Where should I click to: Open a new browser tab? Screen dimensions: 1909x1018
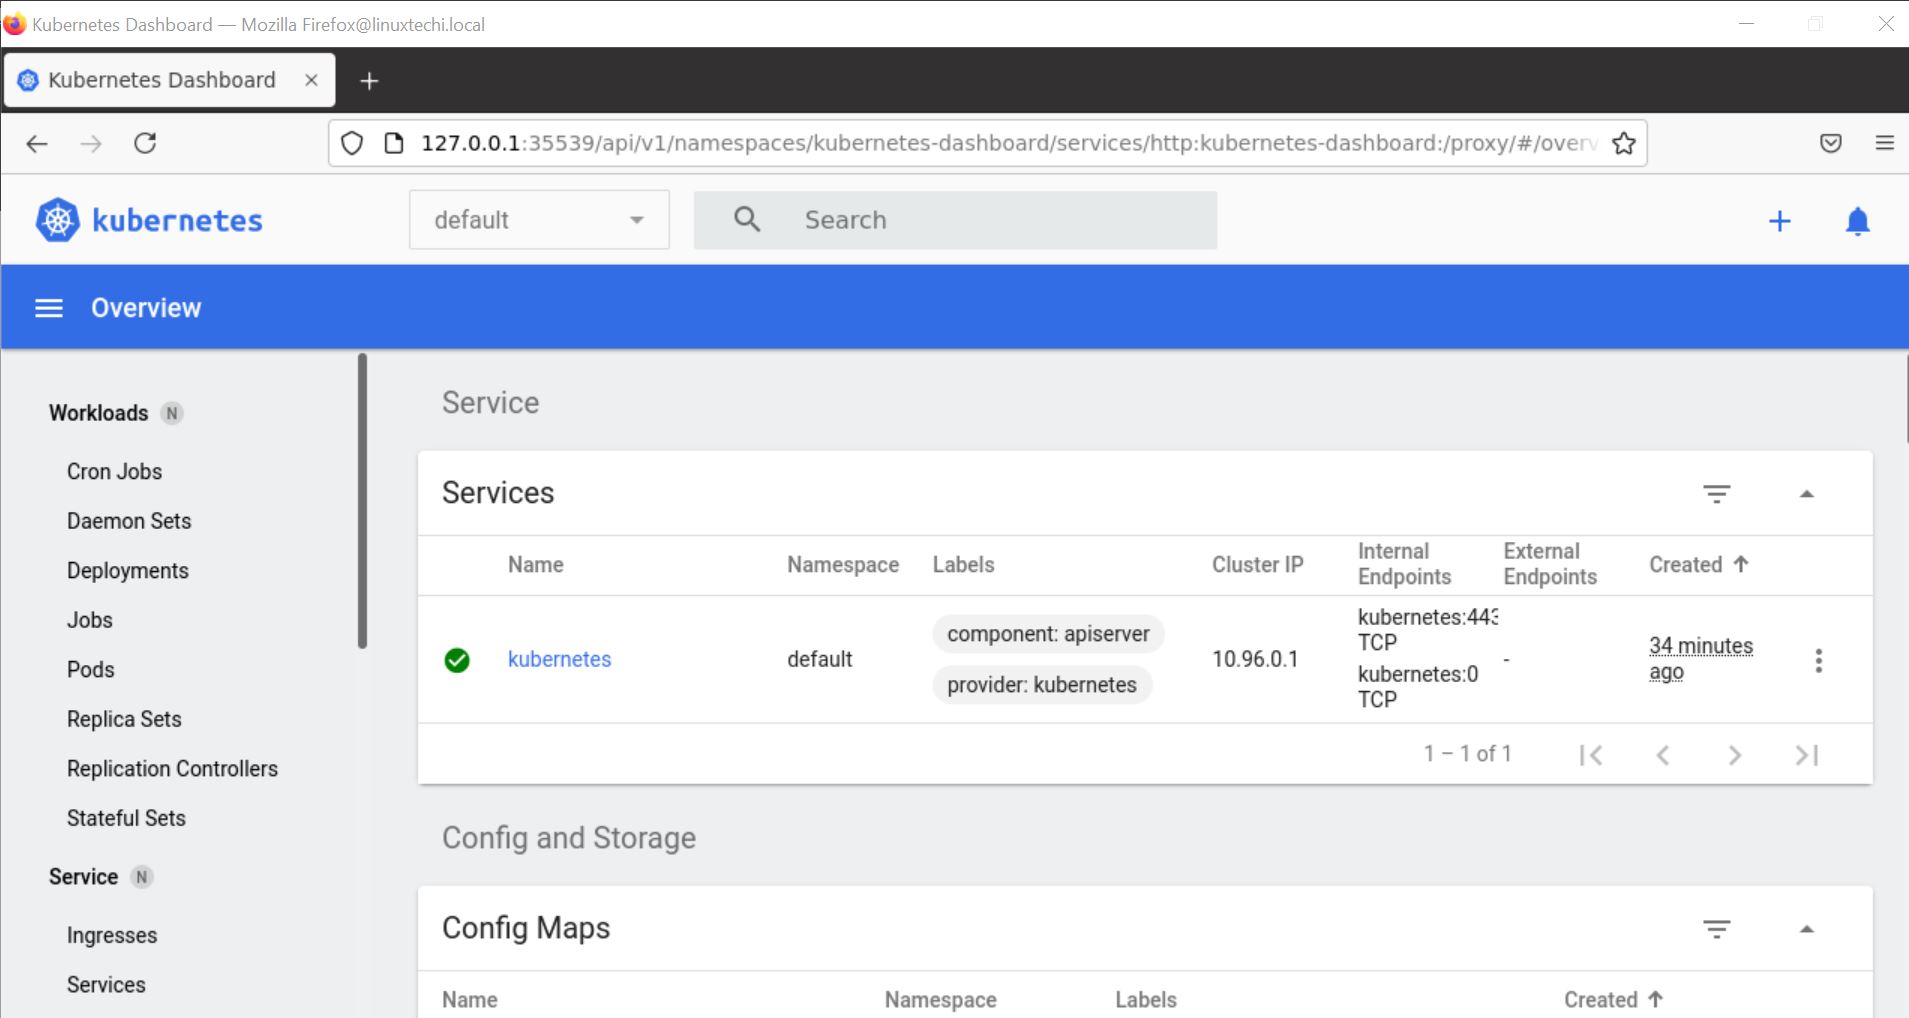click(x=369, y=81)
